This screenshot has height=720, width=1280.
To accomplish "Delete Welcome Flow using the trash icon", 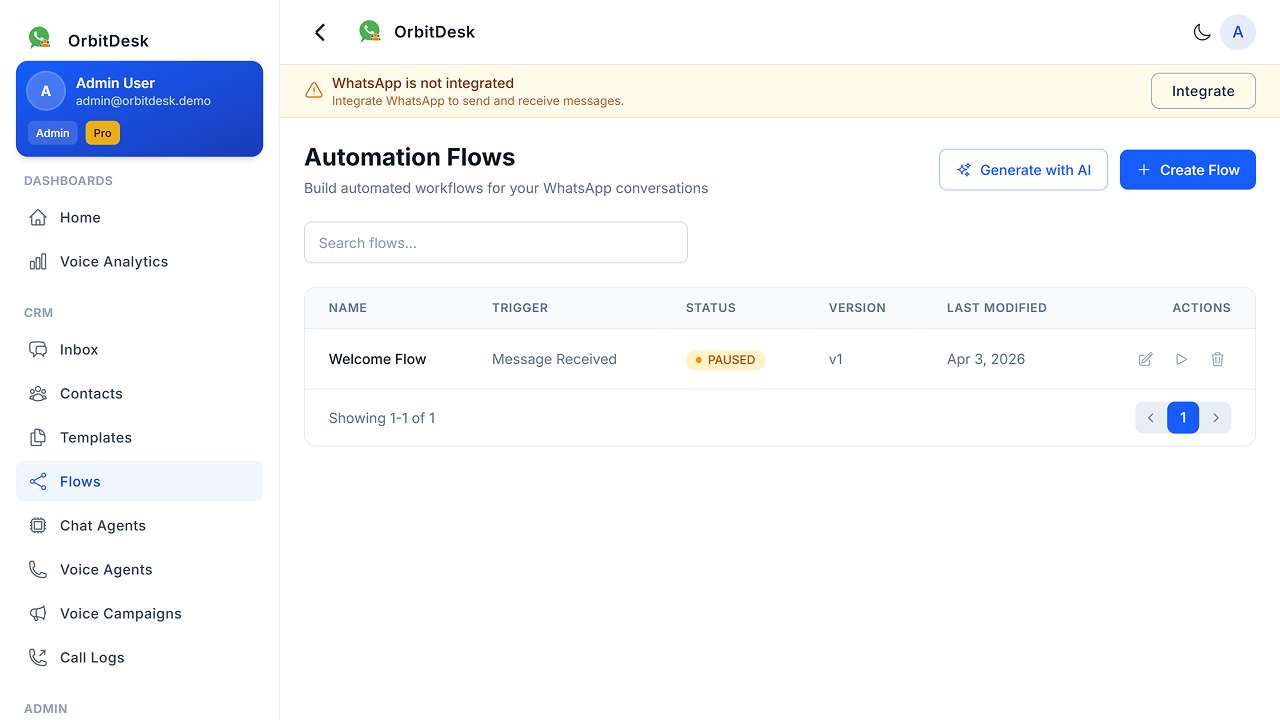I will (x=1217, y=359).
